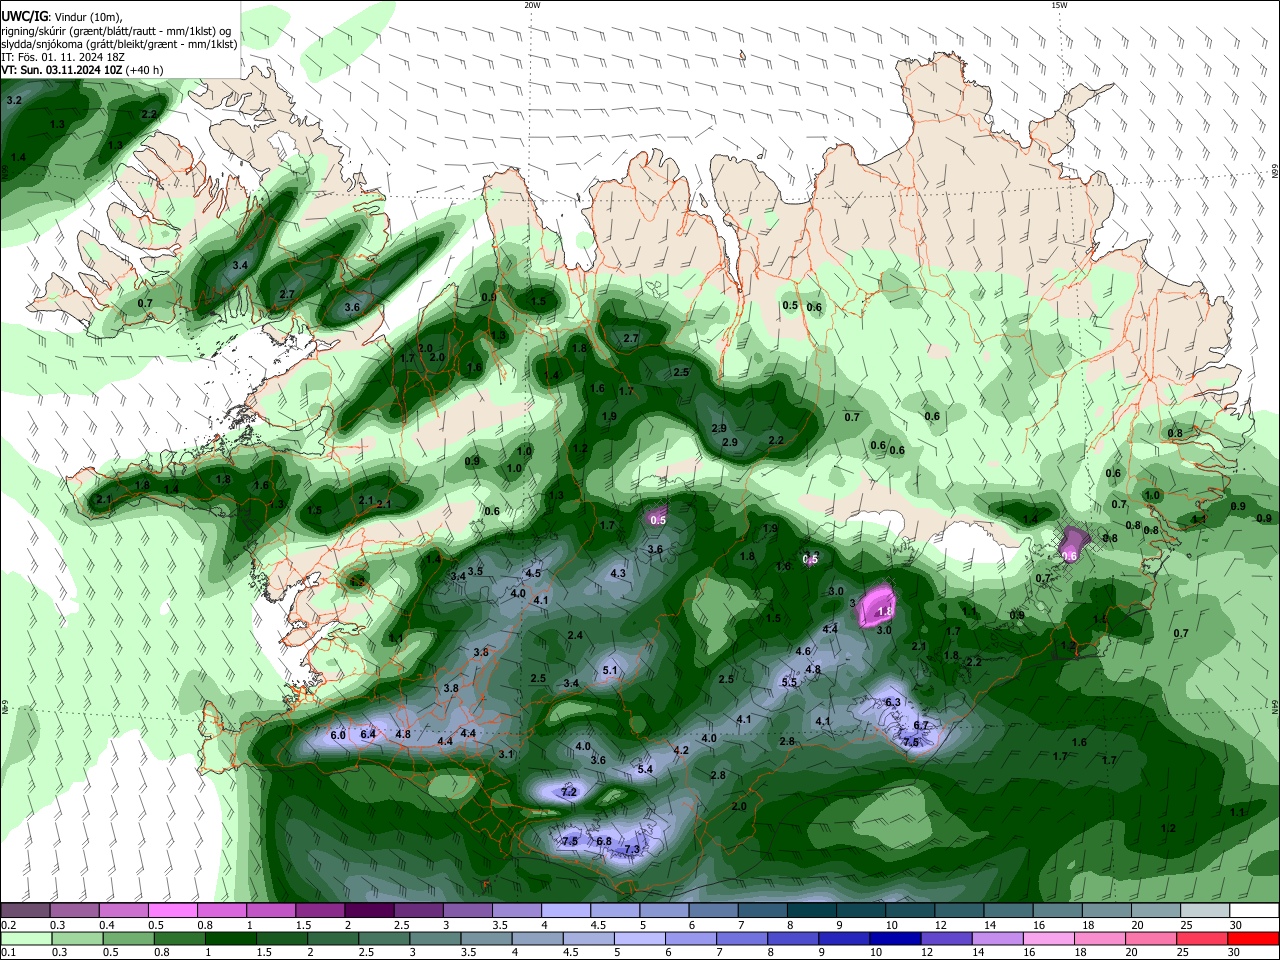
Task: Click the 2.4 value on the map
Action: pos(575,635)
